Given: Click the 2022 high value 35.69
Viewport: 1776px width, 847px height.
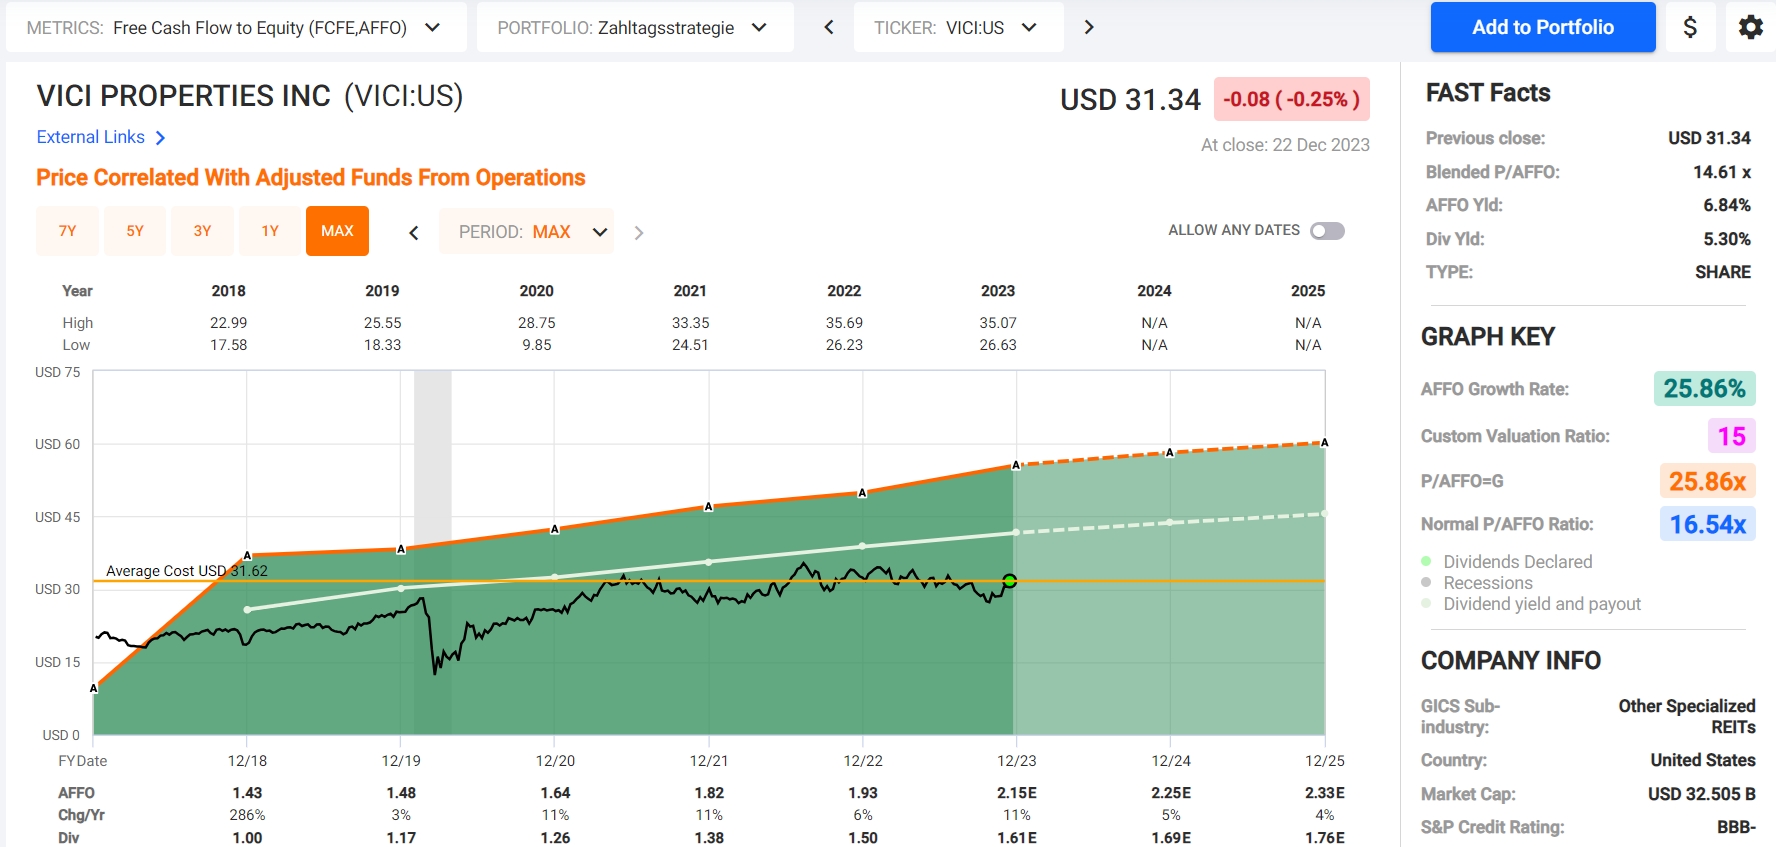Looking at the screenshot, I should point(844,323).
